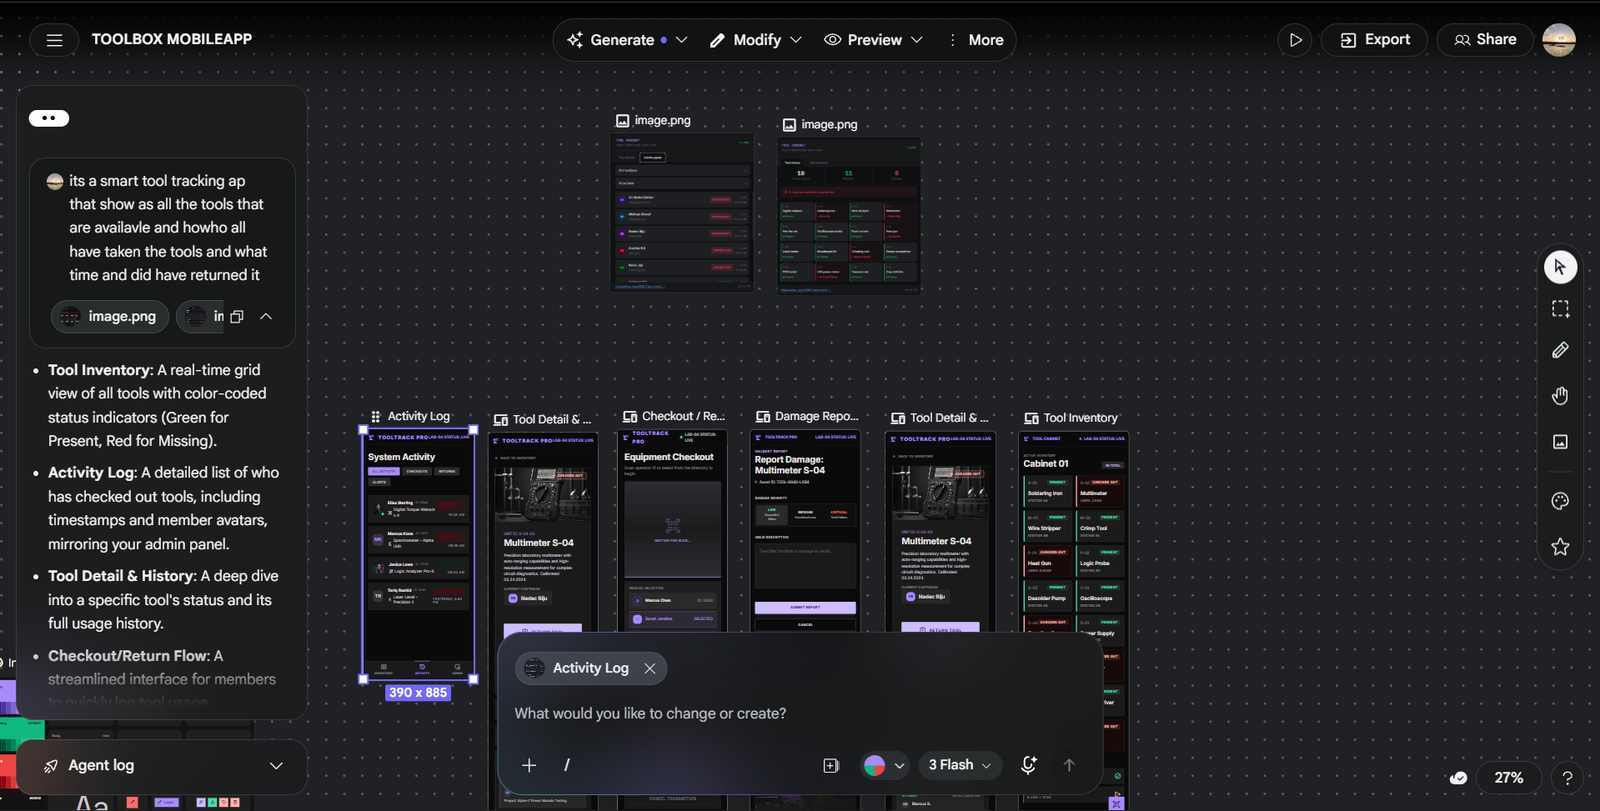
Task: Click the image.png attachment chip
Action: (110, 316)
